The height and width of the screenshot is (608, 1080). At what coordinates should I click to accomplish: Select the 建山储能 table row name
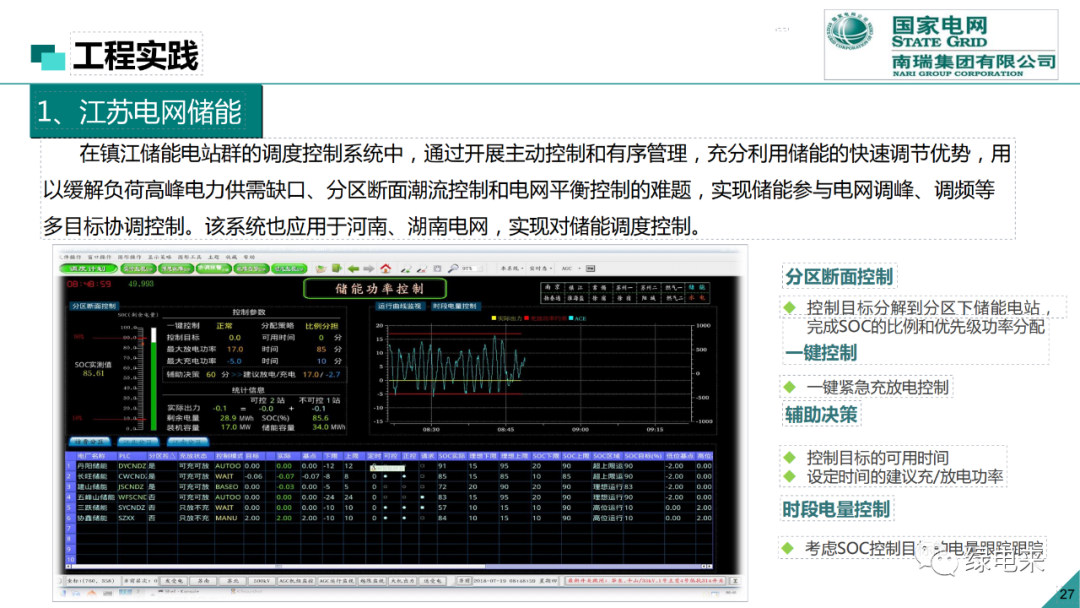91,487
